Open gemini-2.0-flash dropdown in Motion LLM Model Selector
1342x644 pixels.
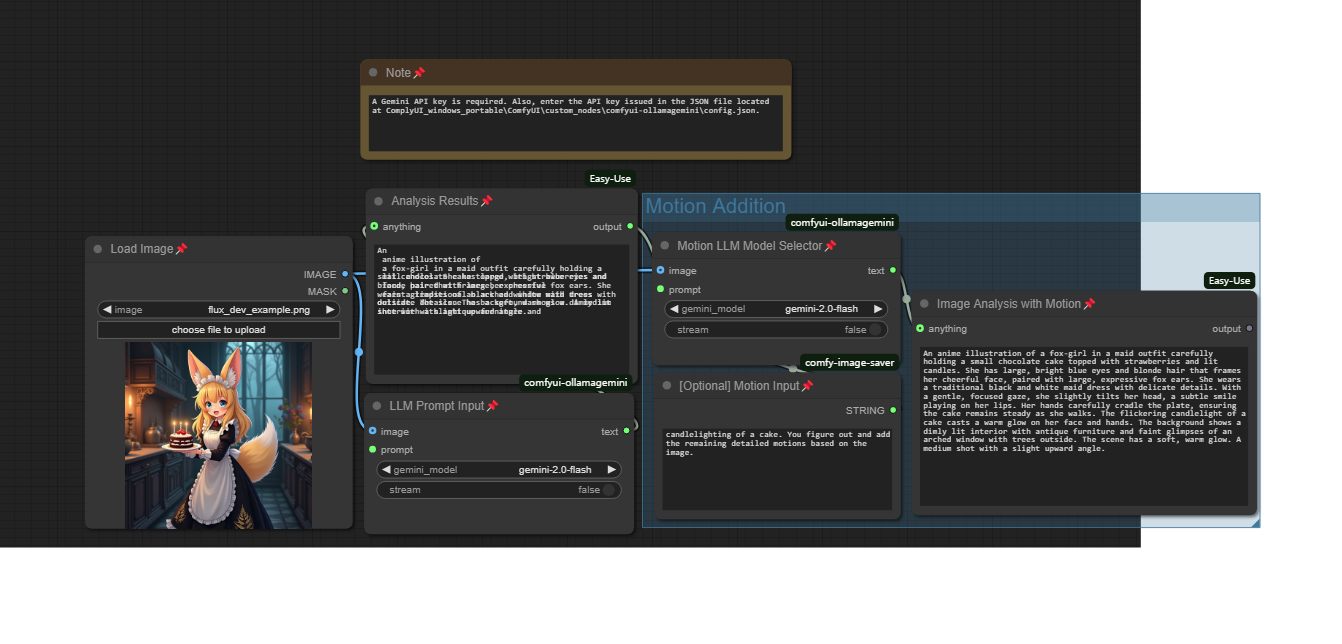tap(820, 309)
